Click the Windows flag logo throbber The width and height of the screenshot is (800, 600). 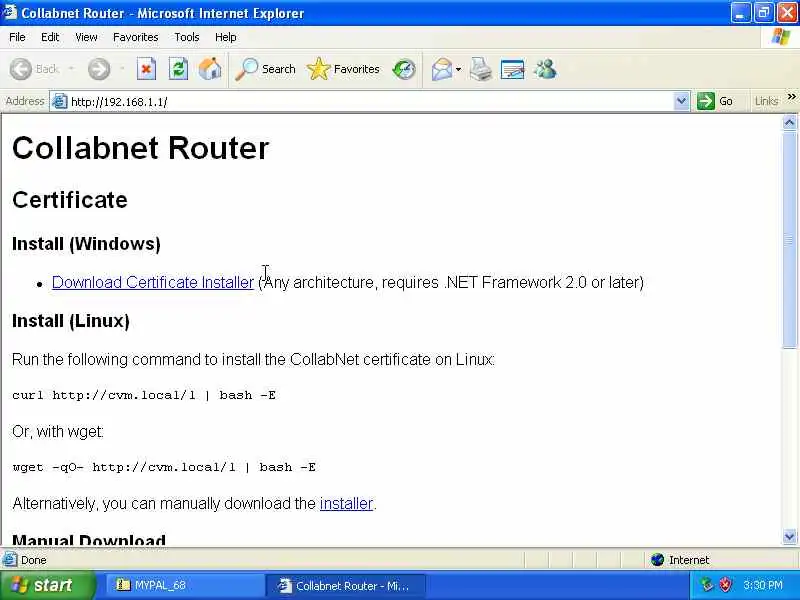click(x=781, y=37)
